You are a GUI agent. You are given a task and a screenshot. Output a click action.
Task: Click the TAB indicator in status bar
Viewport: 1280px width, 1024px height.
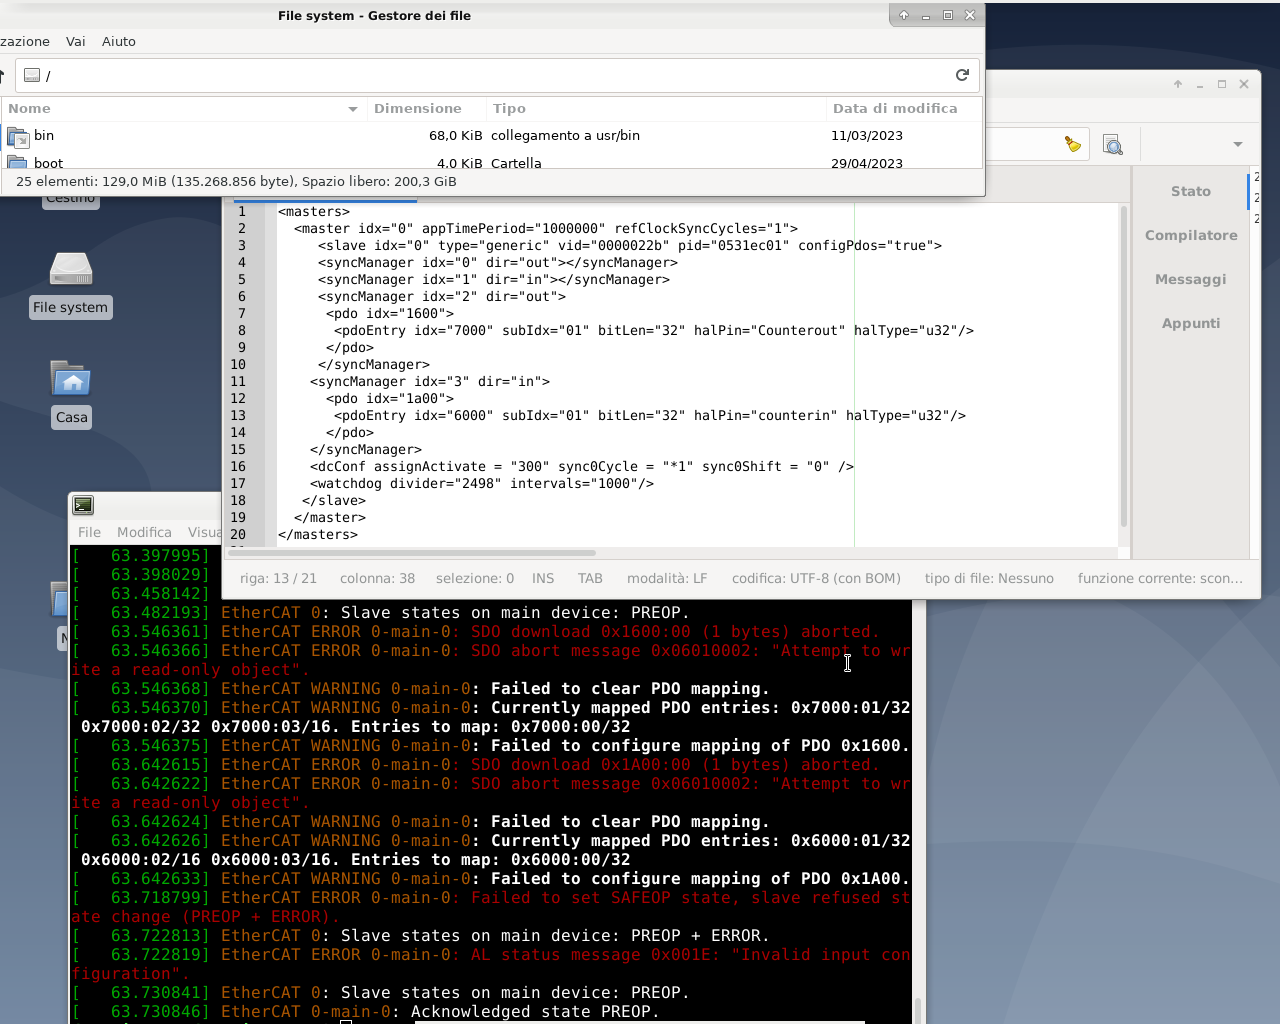[x=590, y=578]
